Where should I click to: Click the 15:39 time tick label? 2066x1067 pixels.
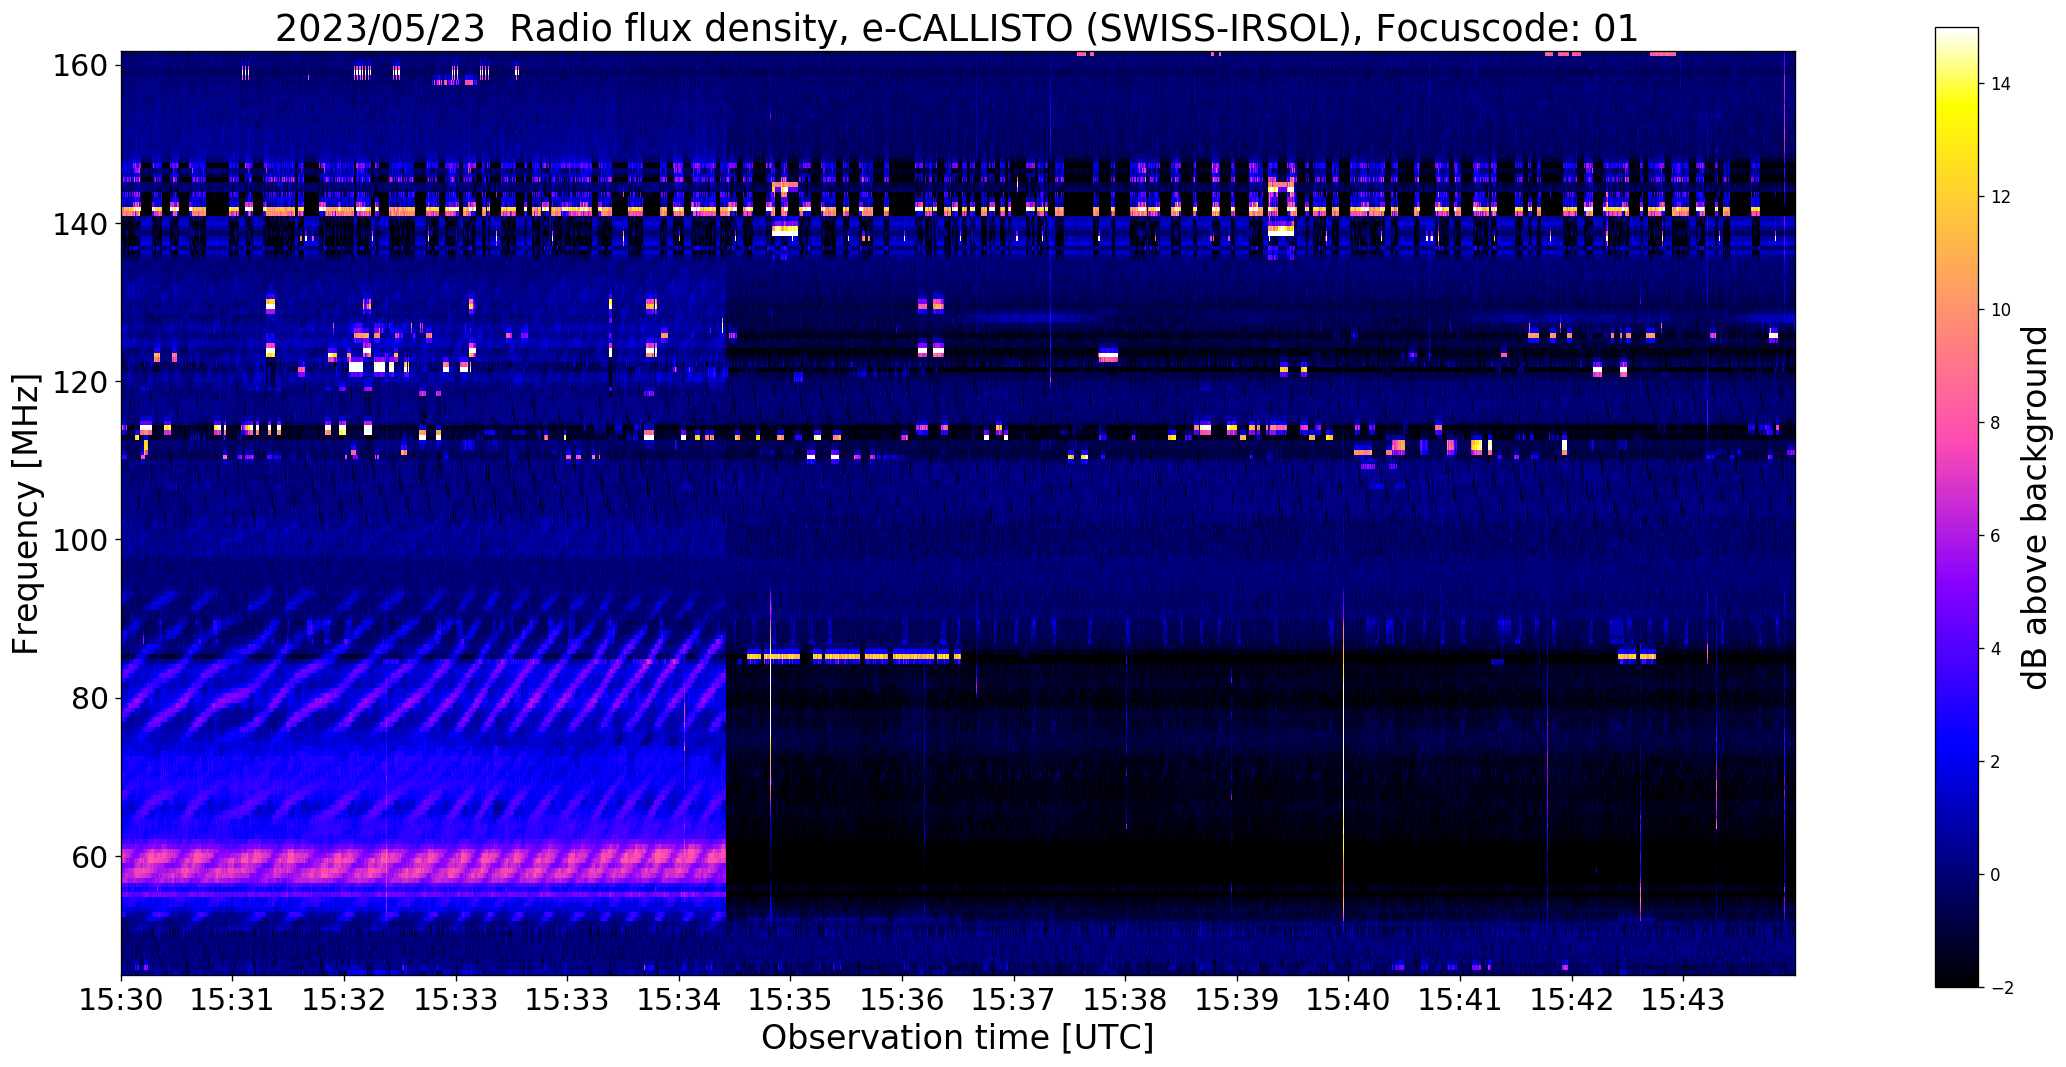1238,1000
